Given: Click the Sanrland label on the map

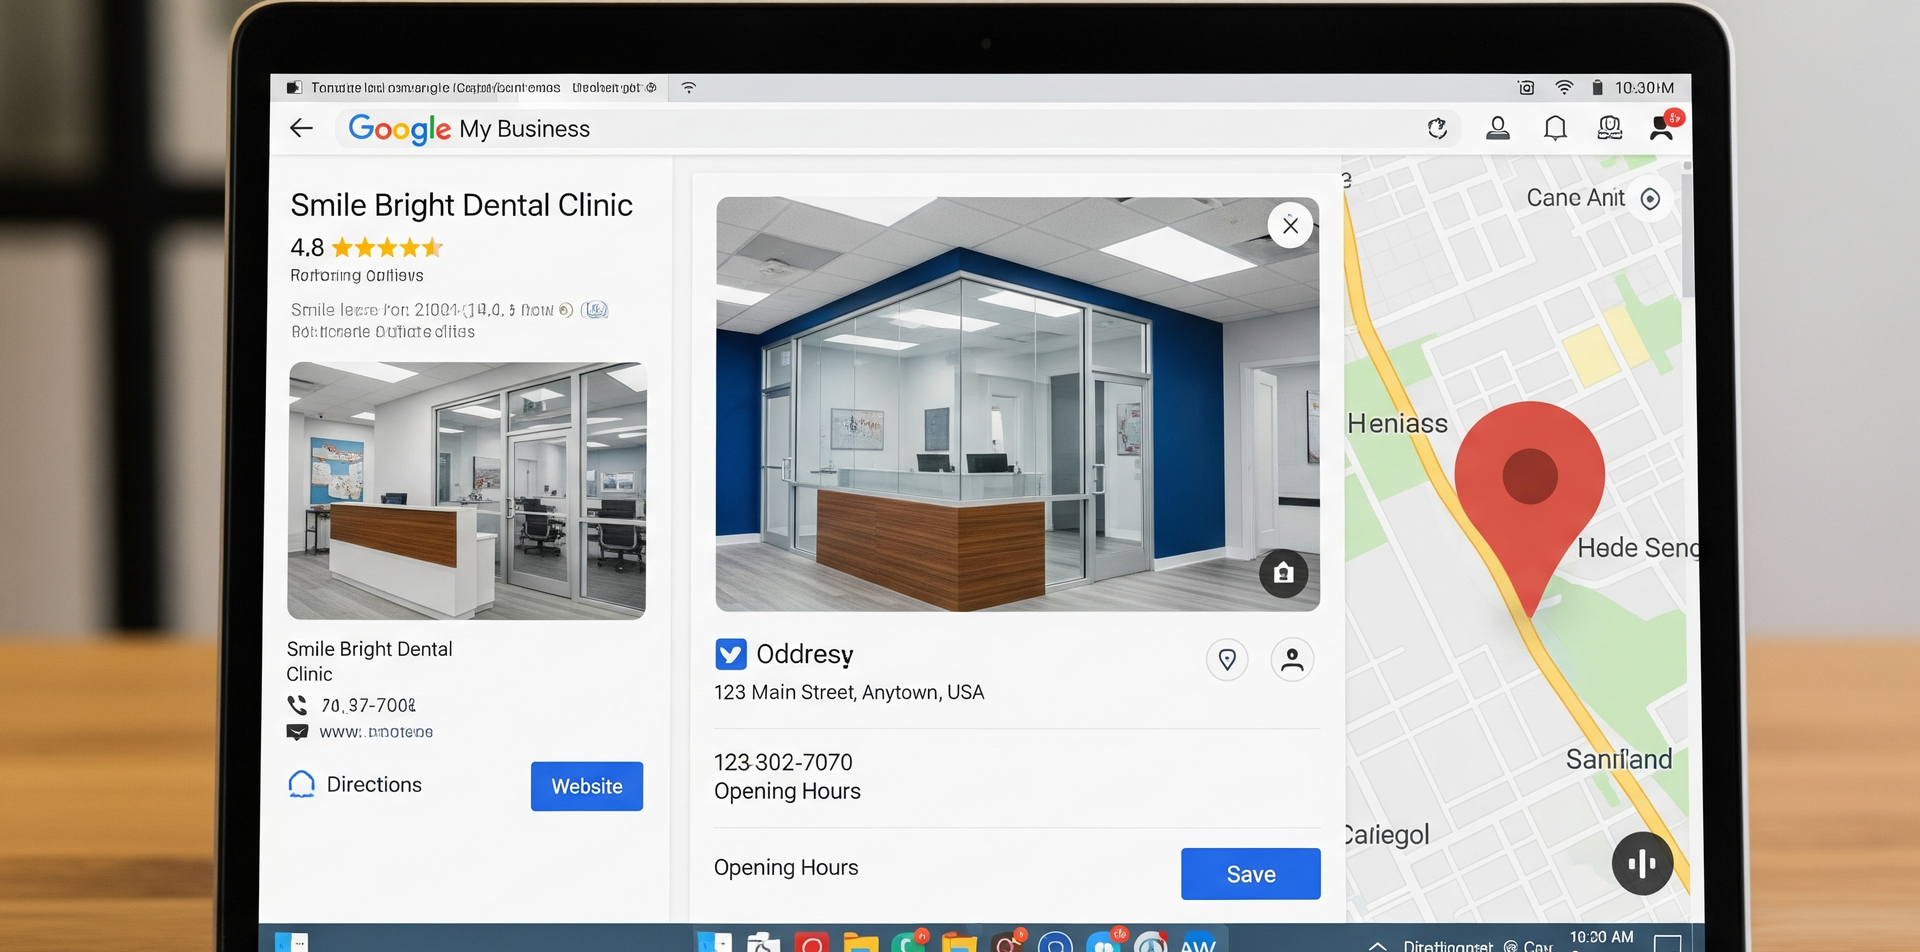Looking at the screenshot, I should [x=1619, y=759].
